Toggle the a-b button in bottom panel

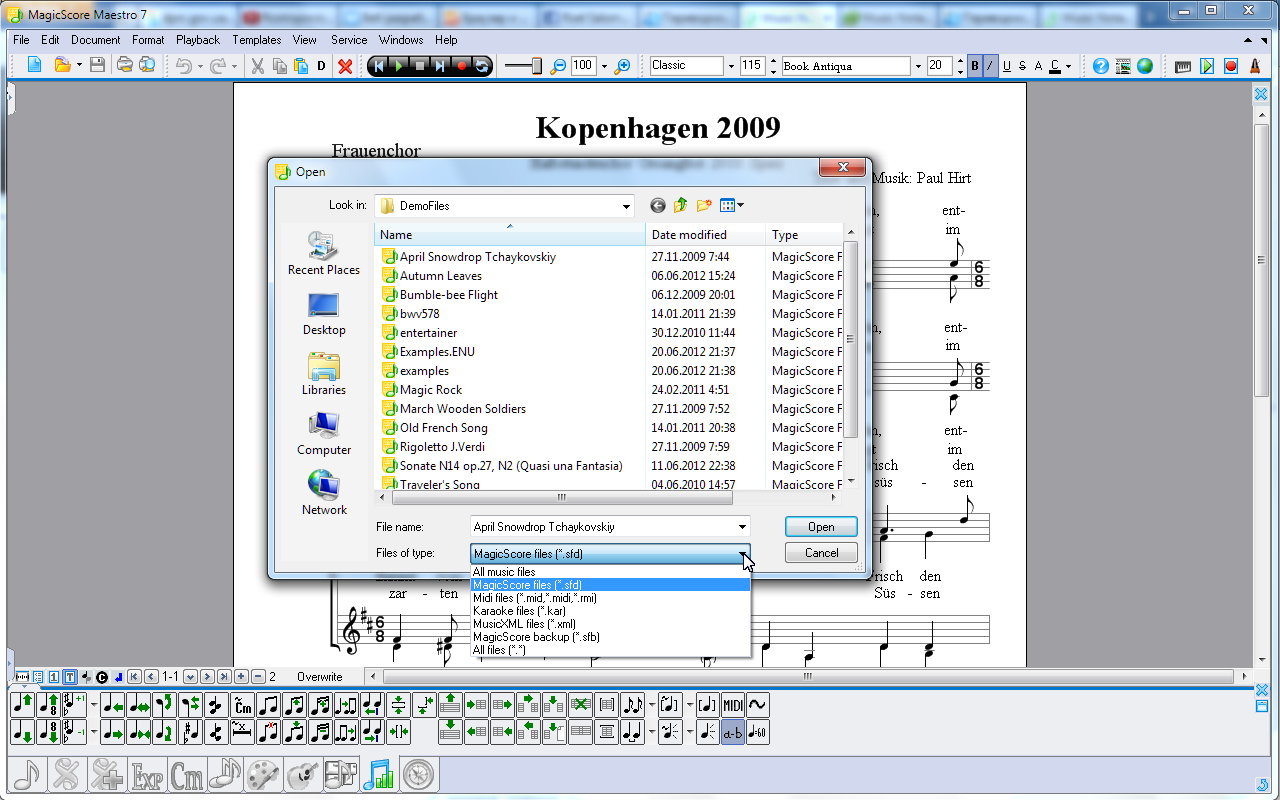coord(732,733)
